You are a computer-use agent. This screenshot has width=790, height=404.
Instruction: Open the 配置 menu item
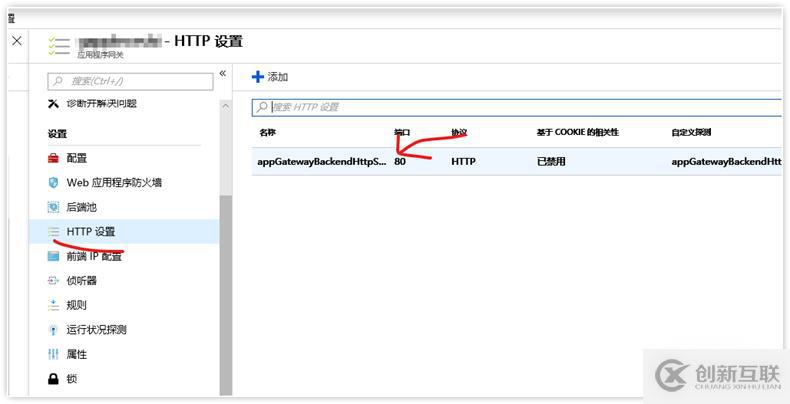coord(77,158)
